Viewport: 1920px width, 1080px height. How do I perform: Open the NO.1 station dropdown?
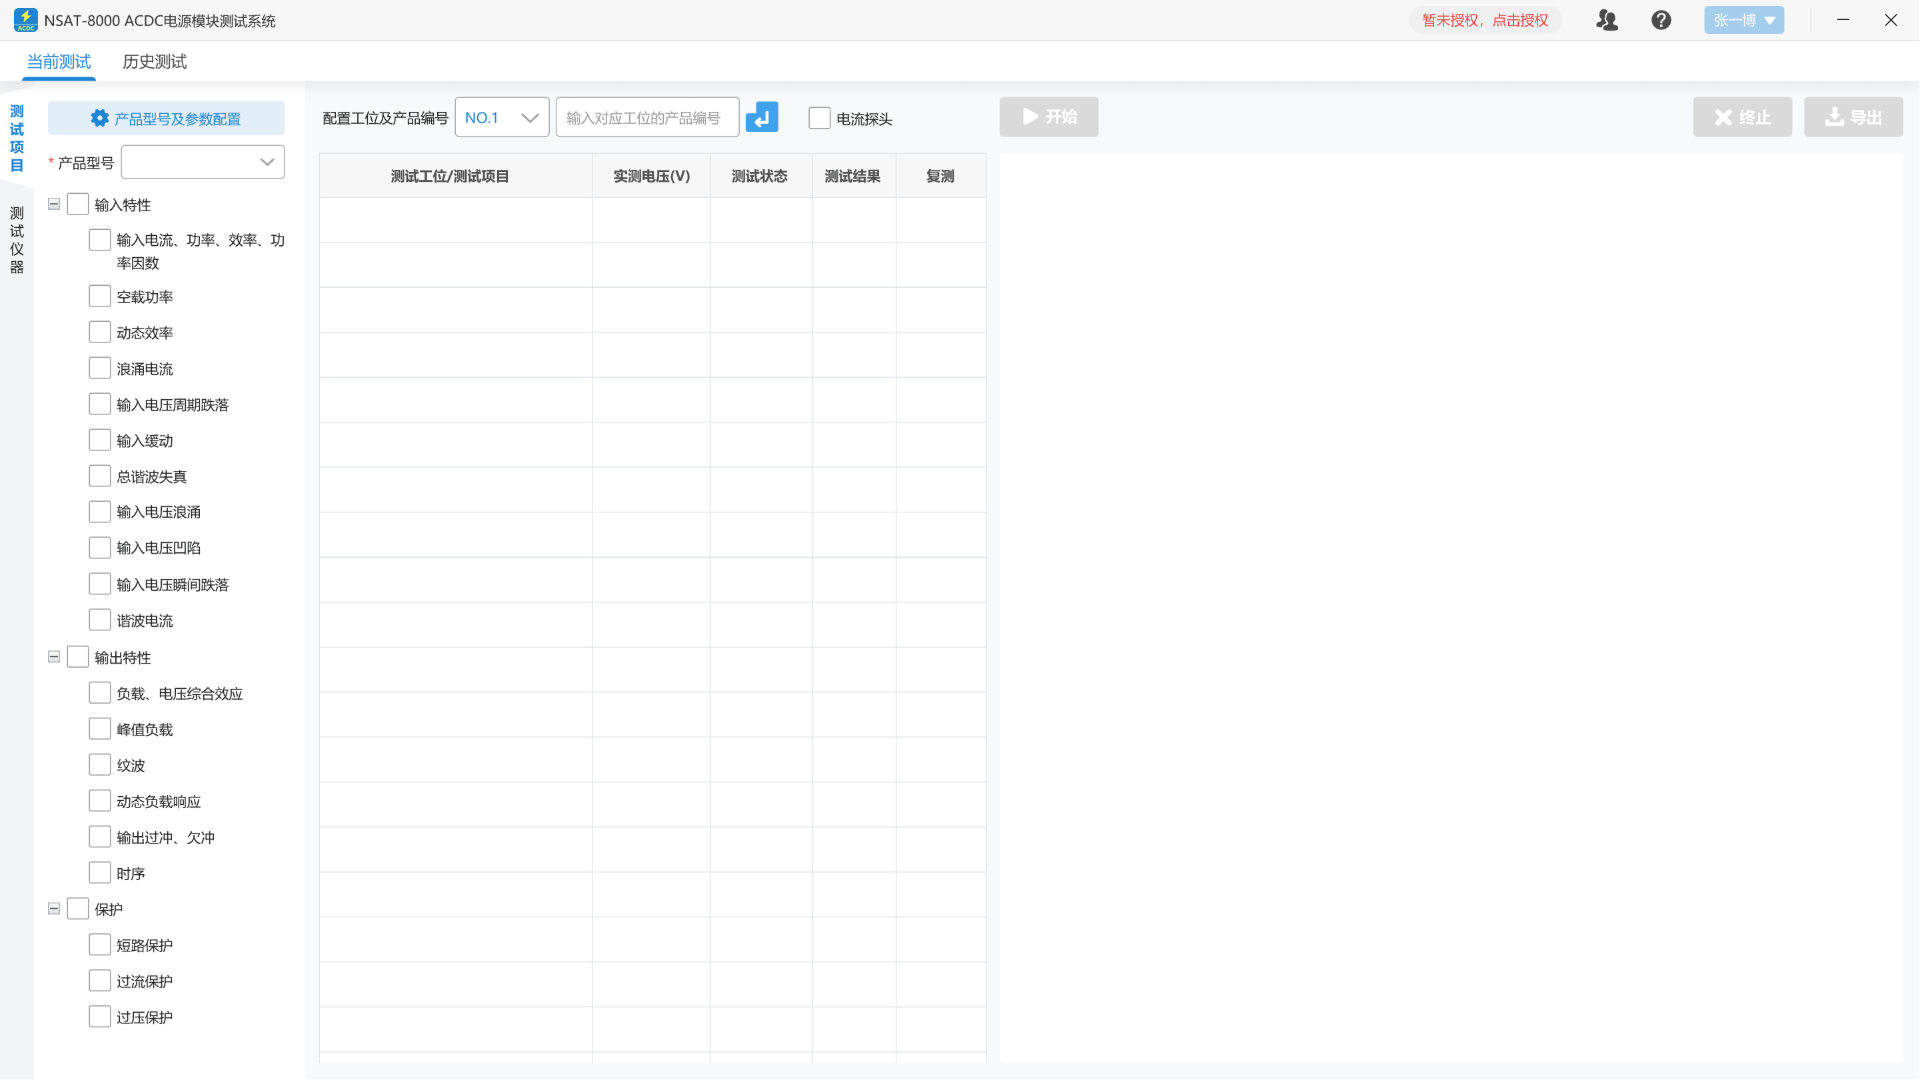pos(501,117)
